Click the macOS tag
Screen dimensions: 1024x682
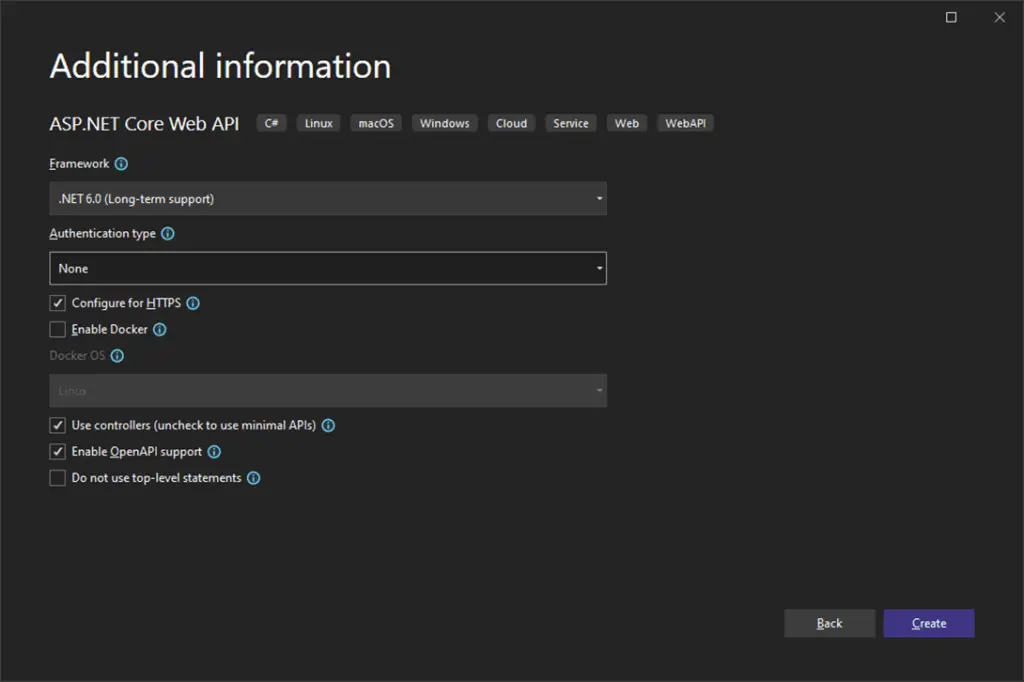(x=376, y=123)
